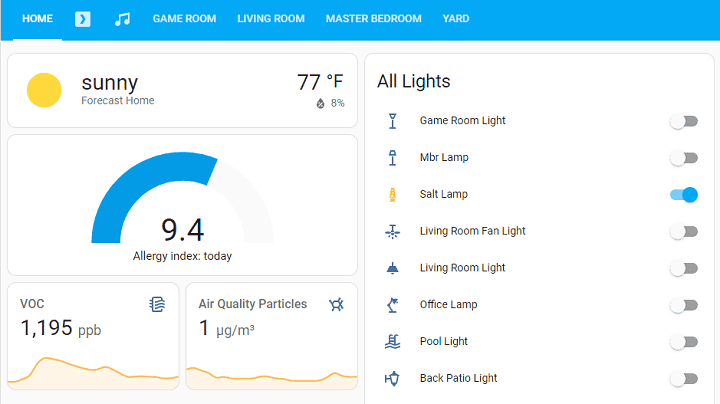Viewport: 720px width, 404px height.
Task: Click the 'Air Quality Particles' card title
Action: 253,304
